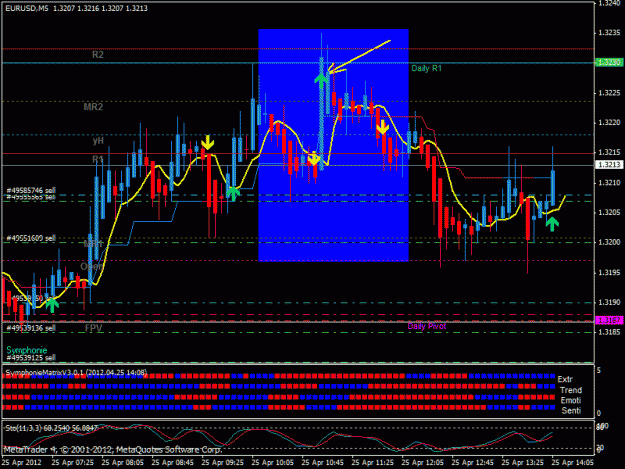The height and width of the screenshot is (469, 625).
Task: Click 1.3220 on the price scale
Action: [609, 122]
